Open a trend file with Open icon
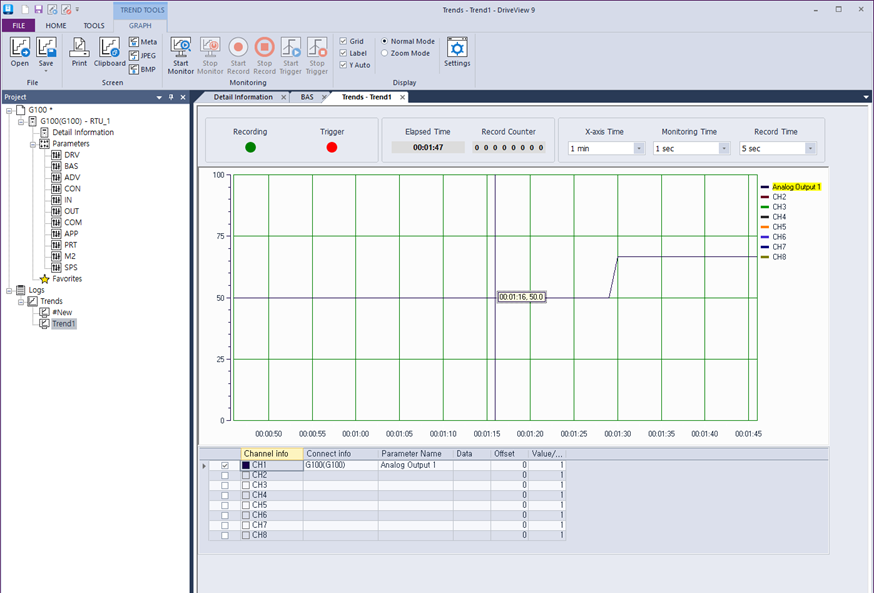This screenshot has height=593, width=874. point(20,52)
